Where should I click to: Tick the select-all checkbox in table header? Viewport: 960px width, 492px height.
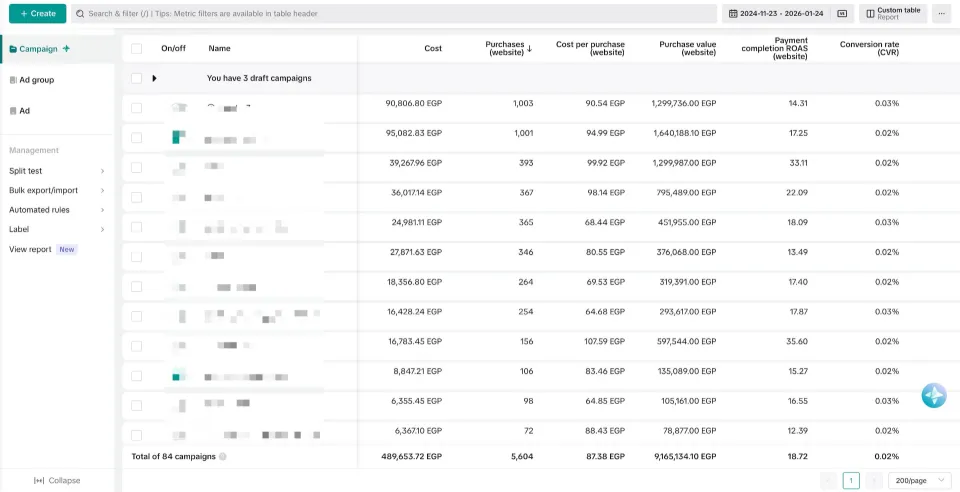click(x=137, y=48)
